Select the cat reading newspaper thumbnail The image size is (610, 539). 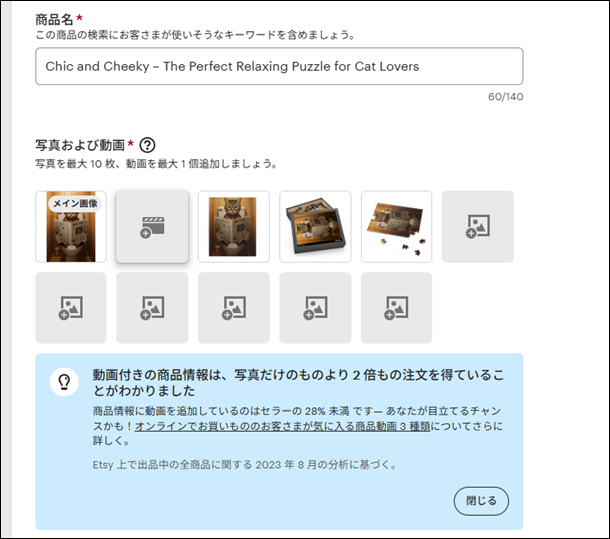tap(234, 226)
